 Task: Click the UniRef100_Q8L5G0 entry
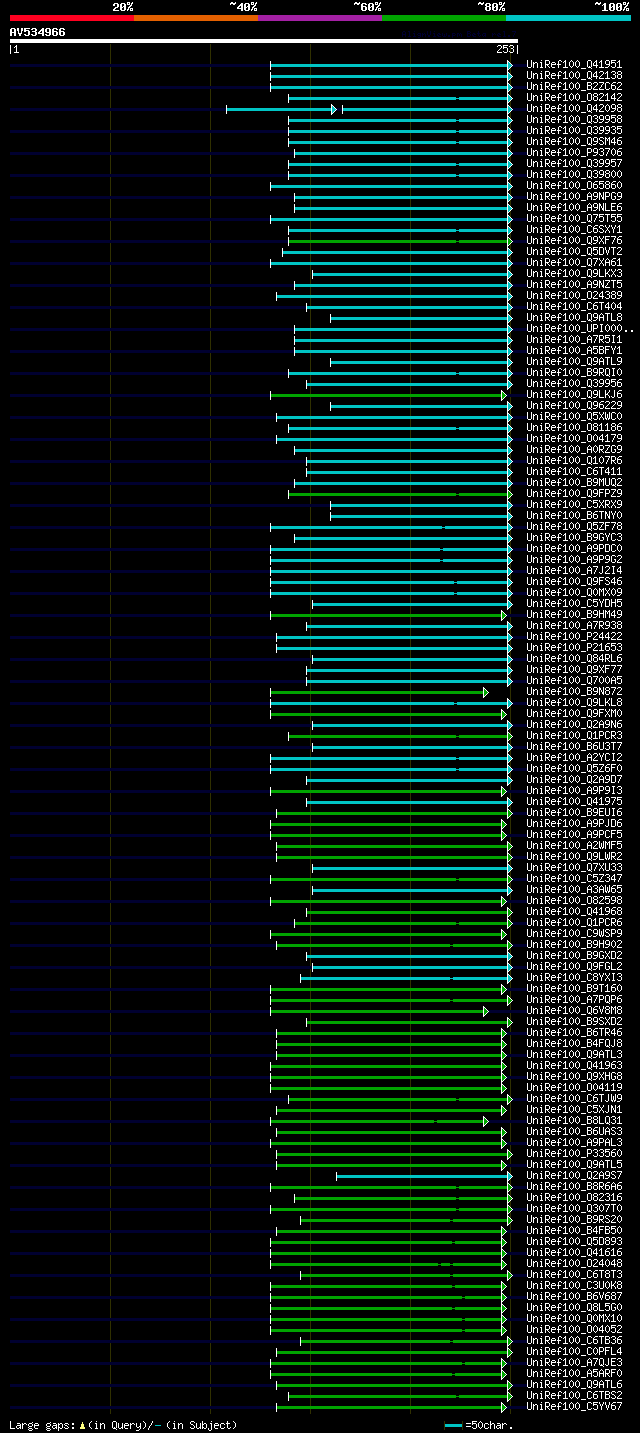tap(574, 1308)
